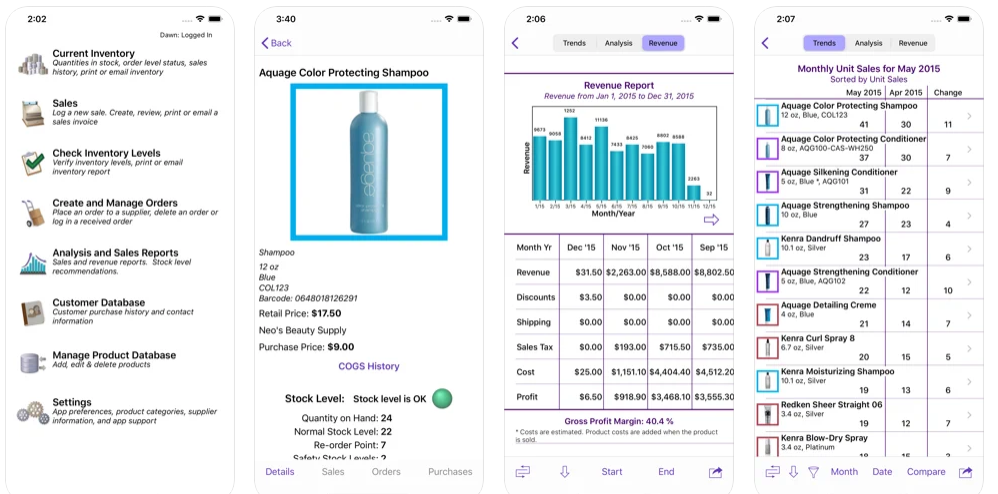Image resolution: width=998 pixels, height=494 pixels.
Task: Tap the share icon on Revenue report
Action: click(715, 472)
